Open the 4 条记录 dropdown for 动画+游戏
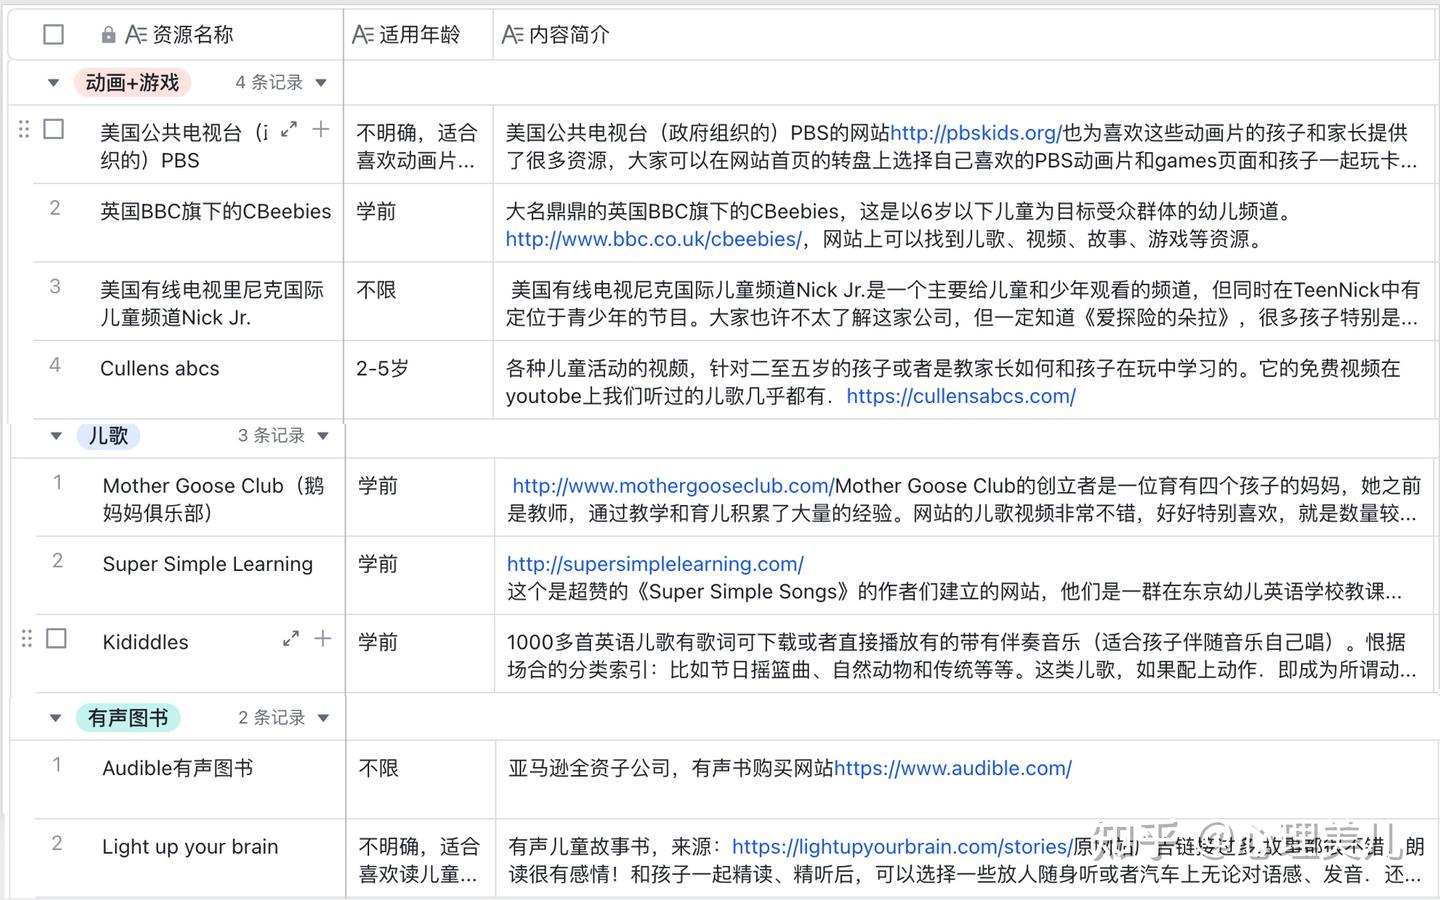The height and width of the screenshot is (900, 1440). pyautogui.click(x=321, y=83)
